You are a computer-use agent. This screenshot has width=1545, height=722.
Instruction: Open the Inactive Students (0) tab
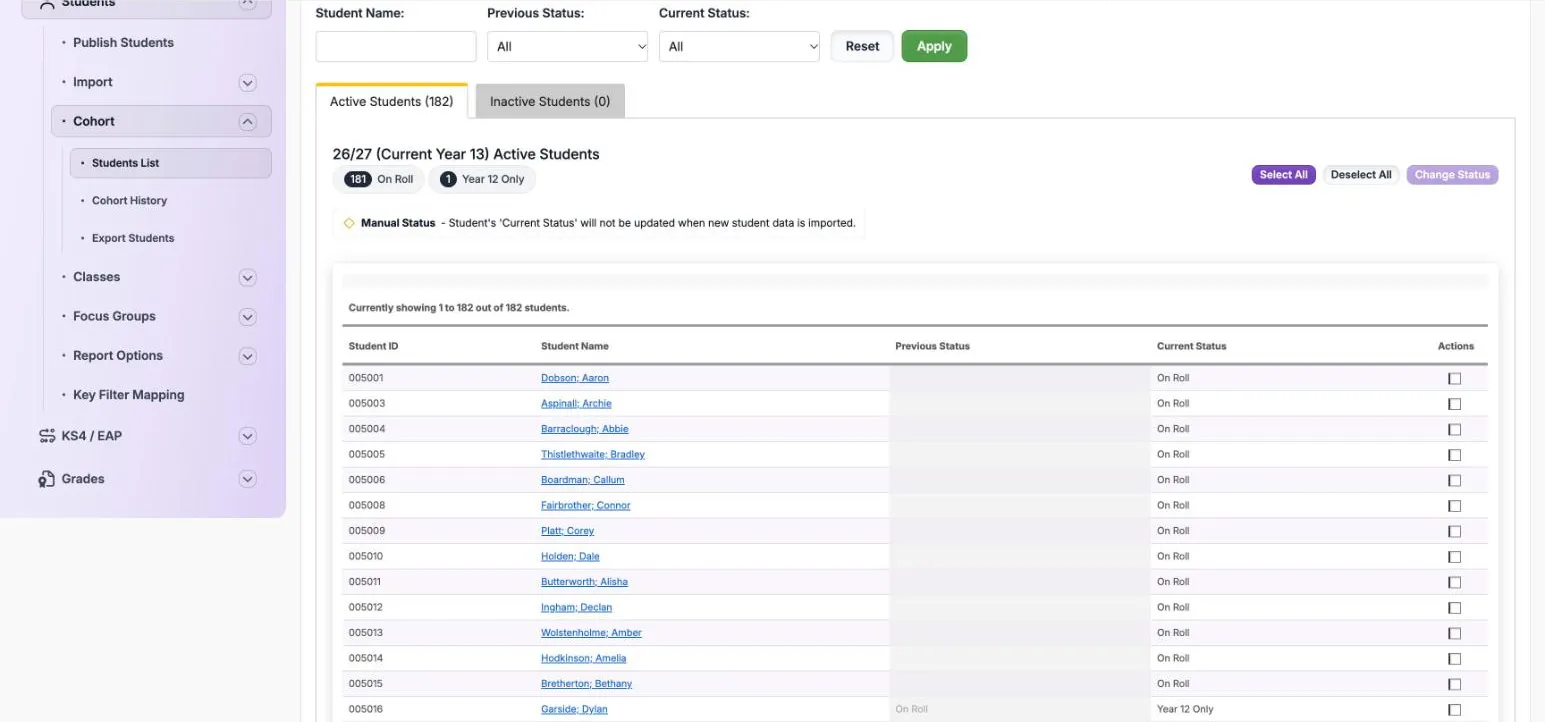[550, 101]
